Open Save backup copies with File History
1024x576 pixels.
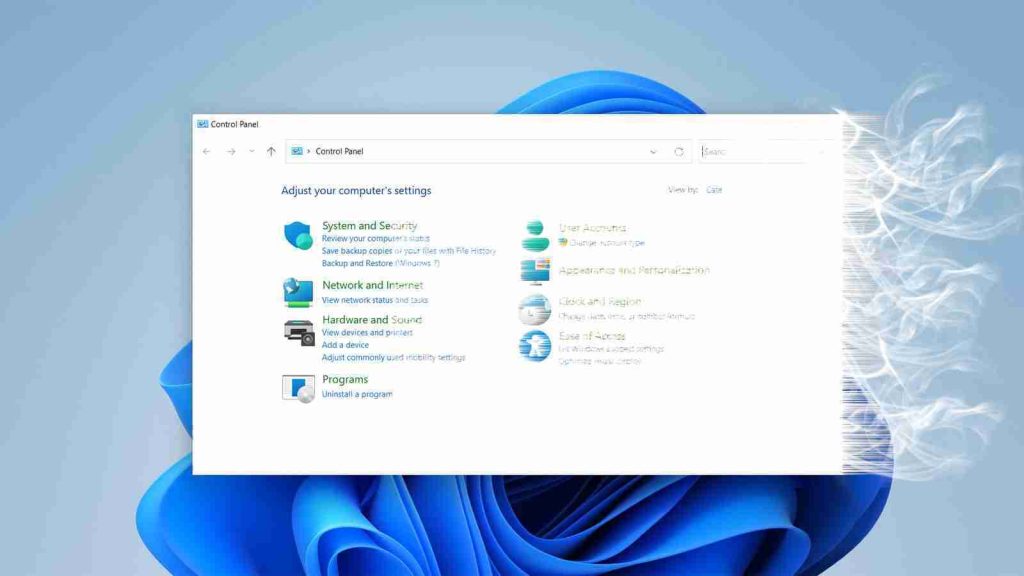click(409, 251)
